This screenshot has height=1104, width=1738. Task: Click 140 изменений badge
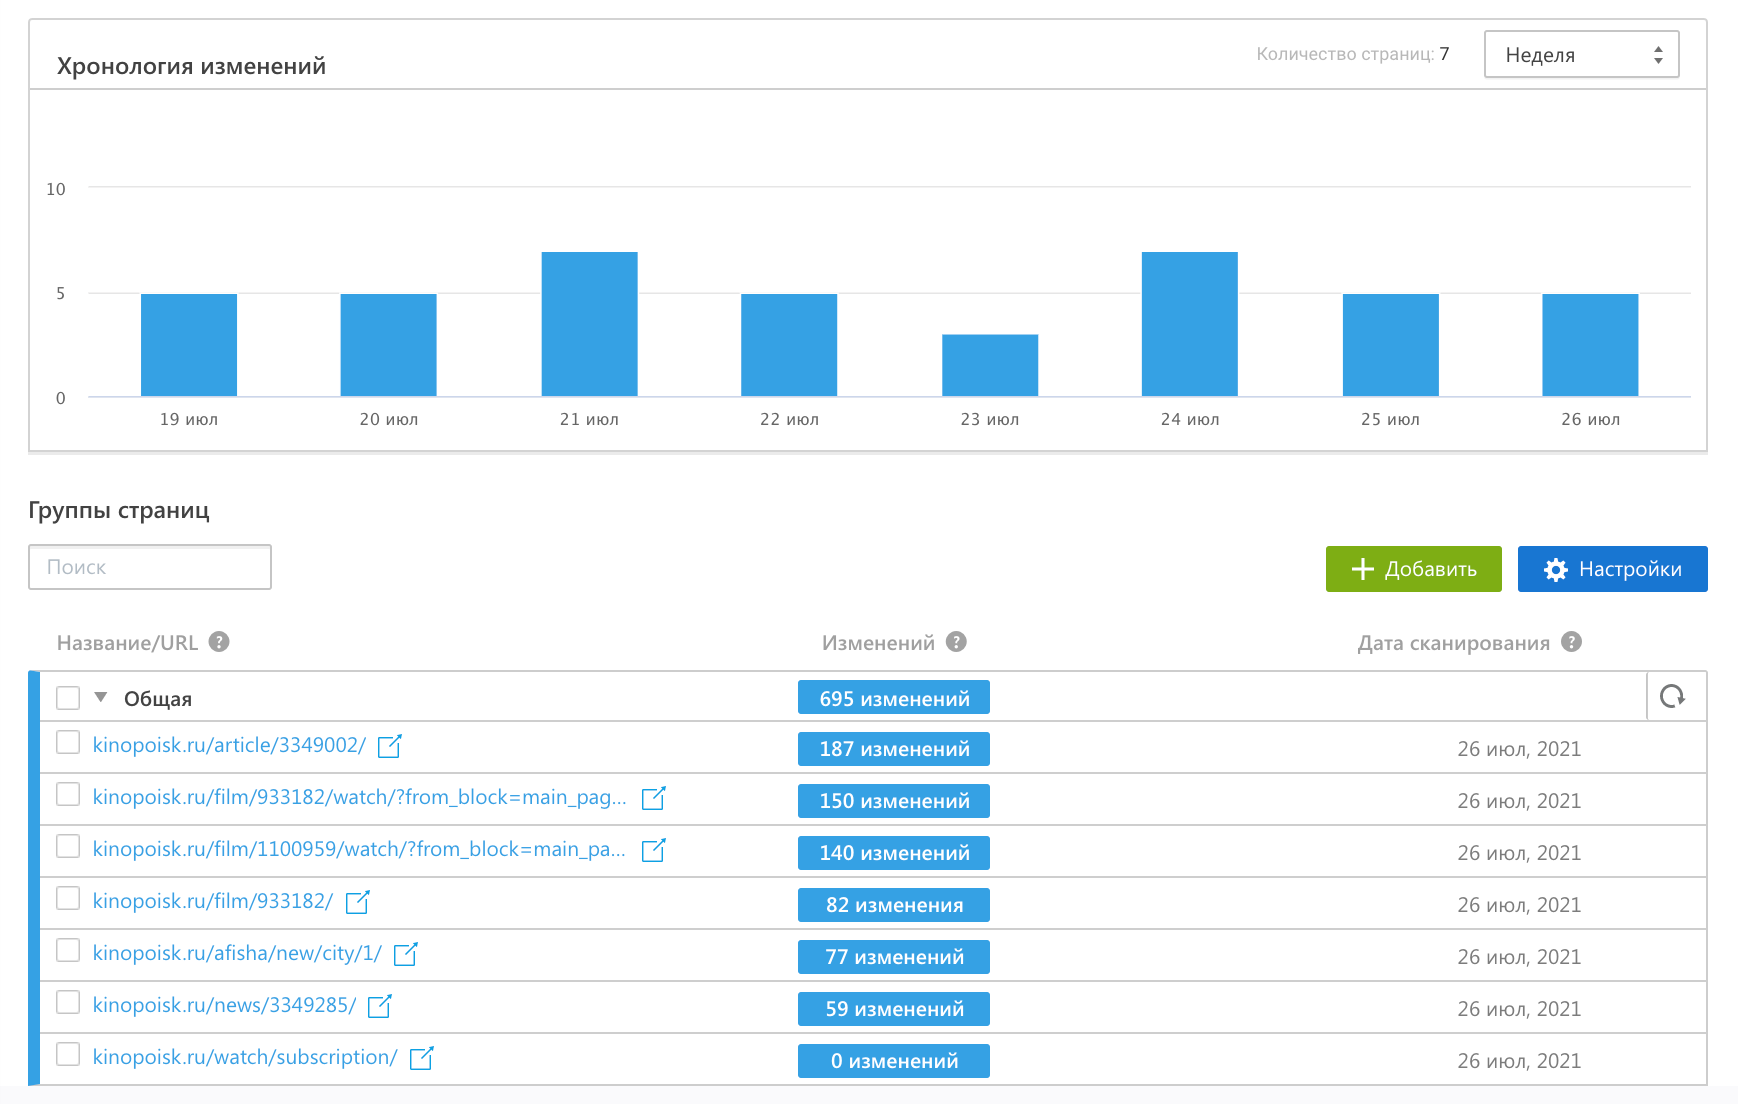pyautogui.click(x=894, y=853)
